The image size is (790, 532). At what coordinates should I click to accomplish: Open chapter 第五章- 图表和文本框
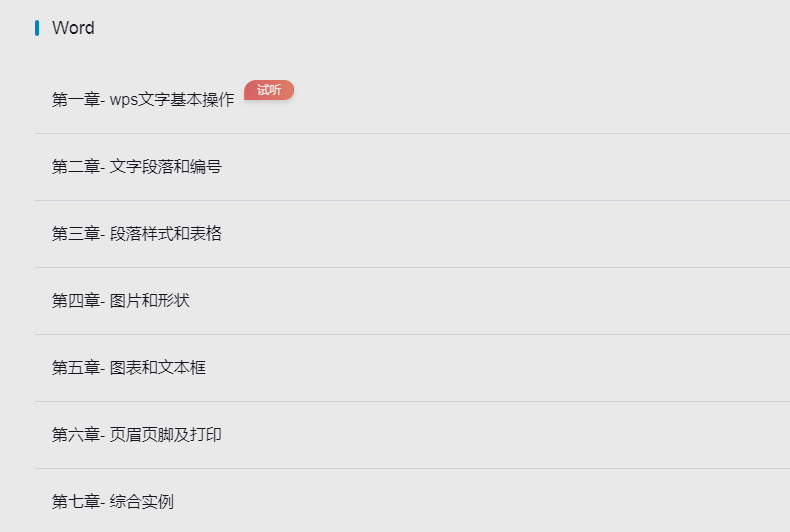click(412, 368)
